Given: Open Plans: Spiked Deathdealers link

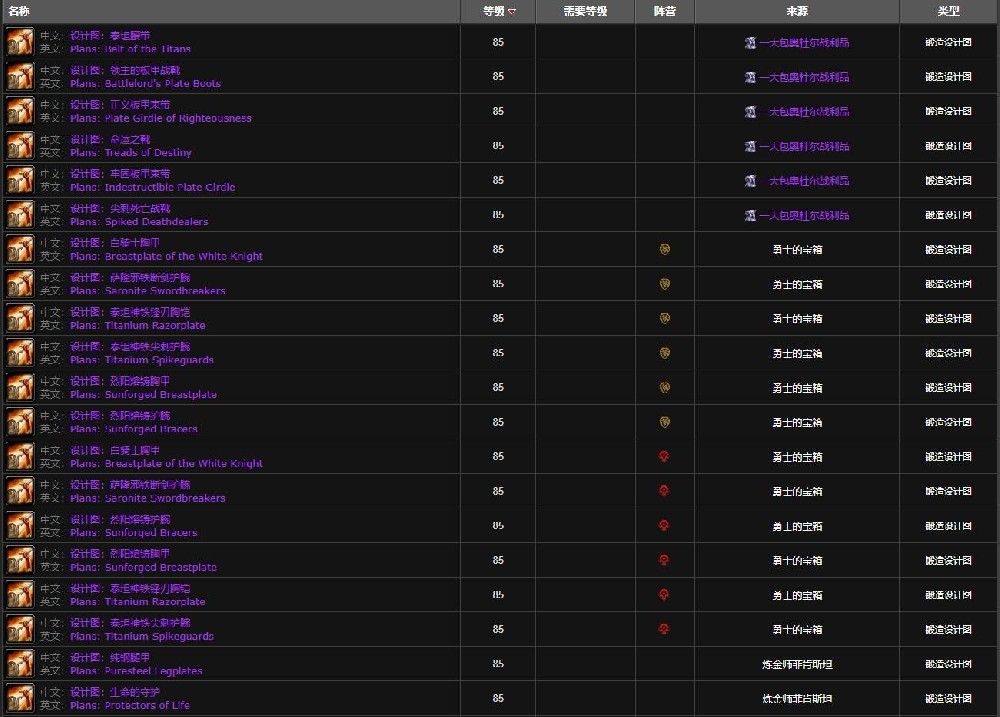Looking at the screenshot, I should [x=139, y=222].
